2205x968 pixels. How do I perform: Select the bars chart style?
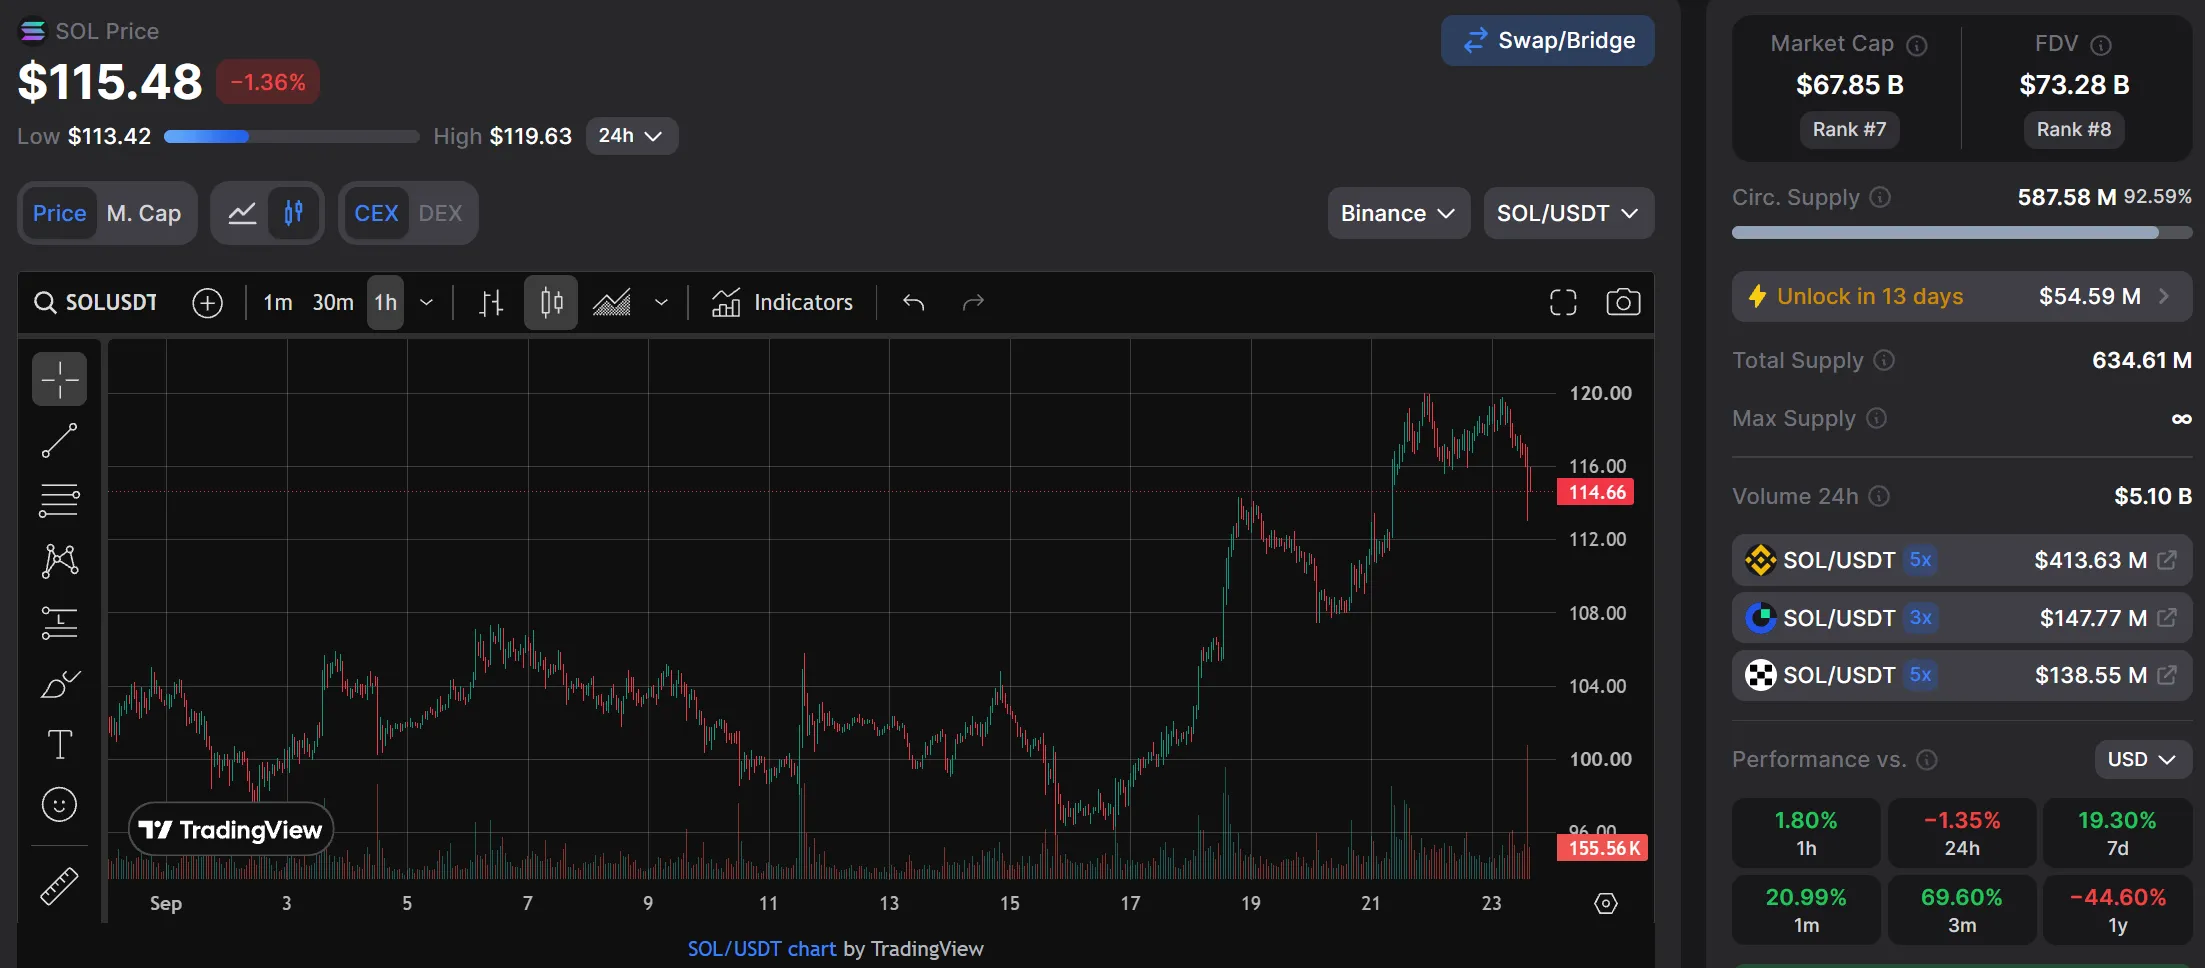490,303
